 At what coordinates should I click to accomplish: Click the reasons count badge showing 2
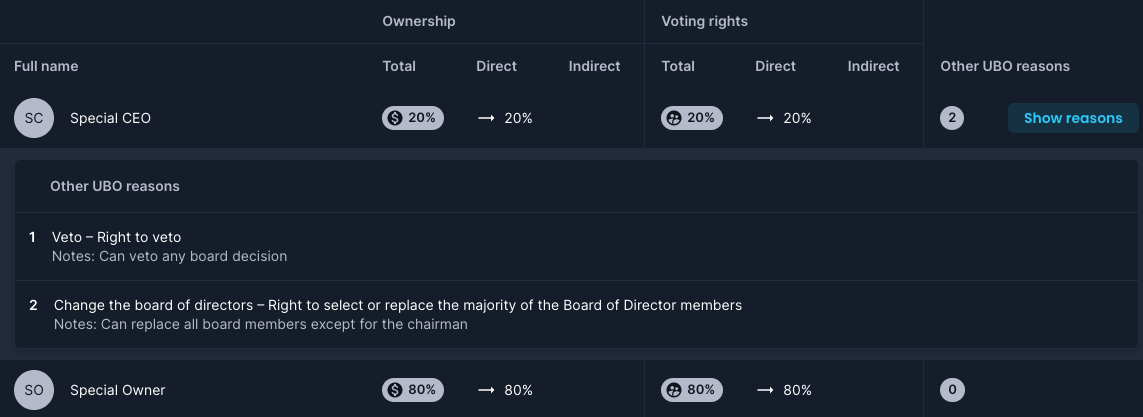pos(952,118)
